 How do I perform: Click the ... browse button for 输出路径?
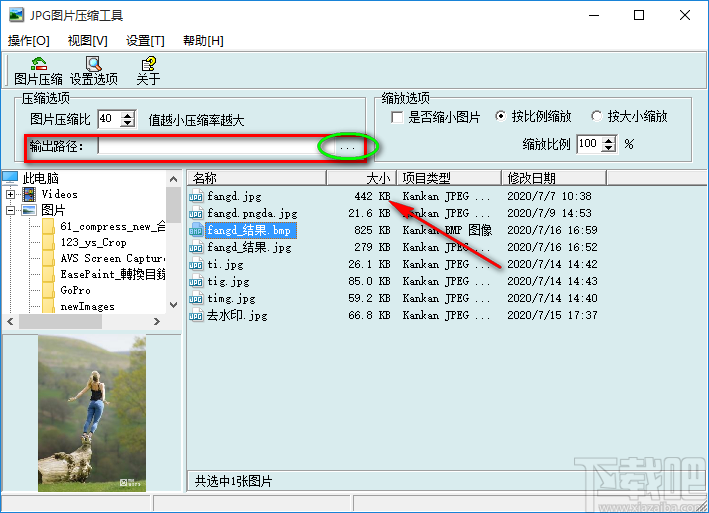(347, 147)
